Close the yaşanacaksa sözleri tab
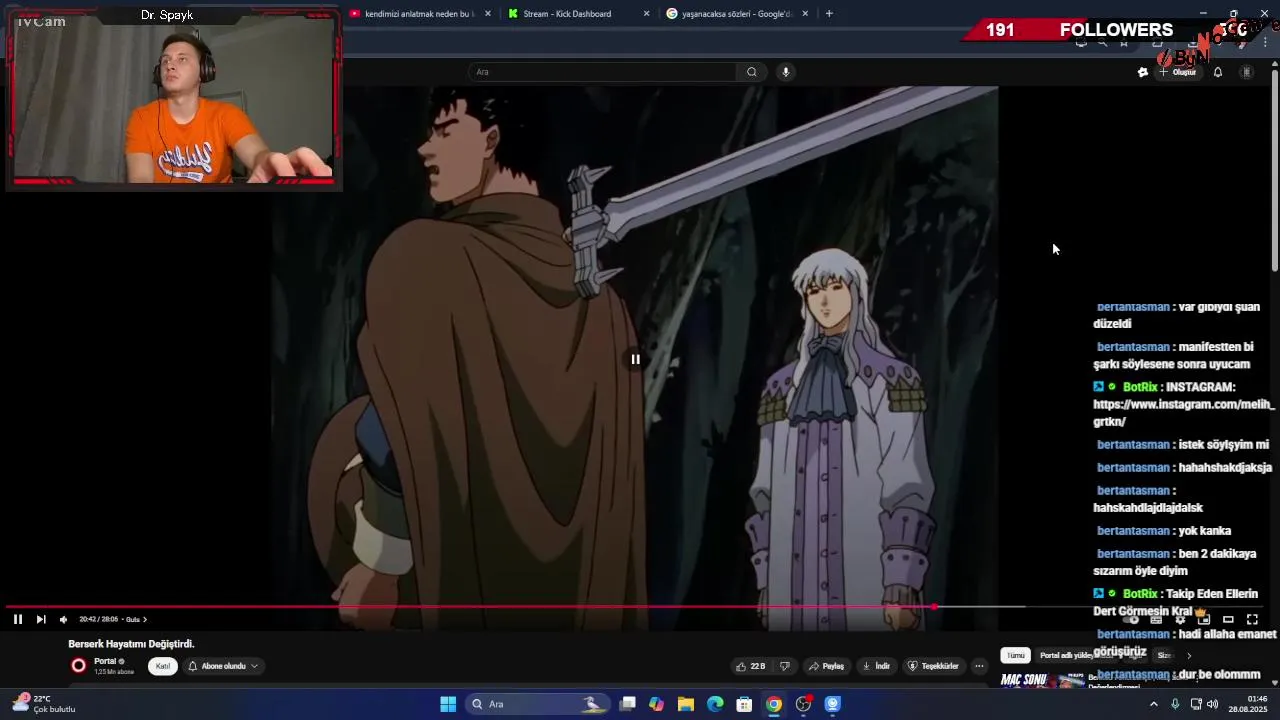 pos(805,14)
